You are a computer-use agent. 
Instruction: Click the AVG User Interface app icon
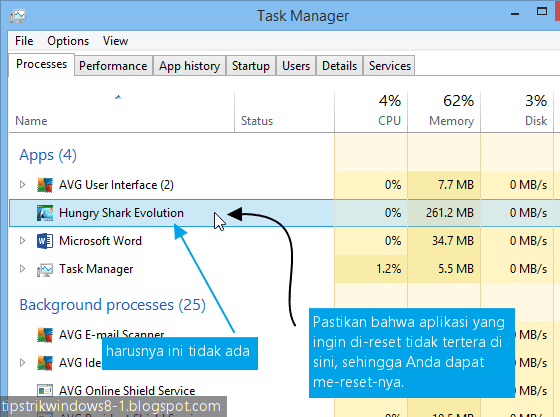coord(45,185)
